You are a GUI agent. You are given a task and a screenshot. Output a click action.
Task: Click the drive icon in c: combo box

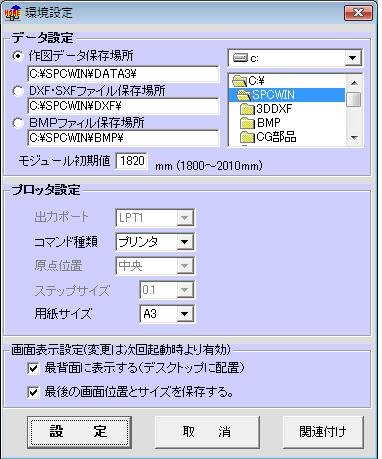(x=240, y=59)
